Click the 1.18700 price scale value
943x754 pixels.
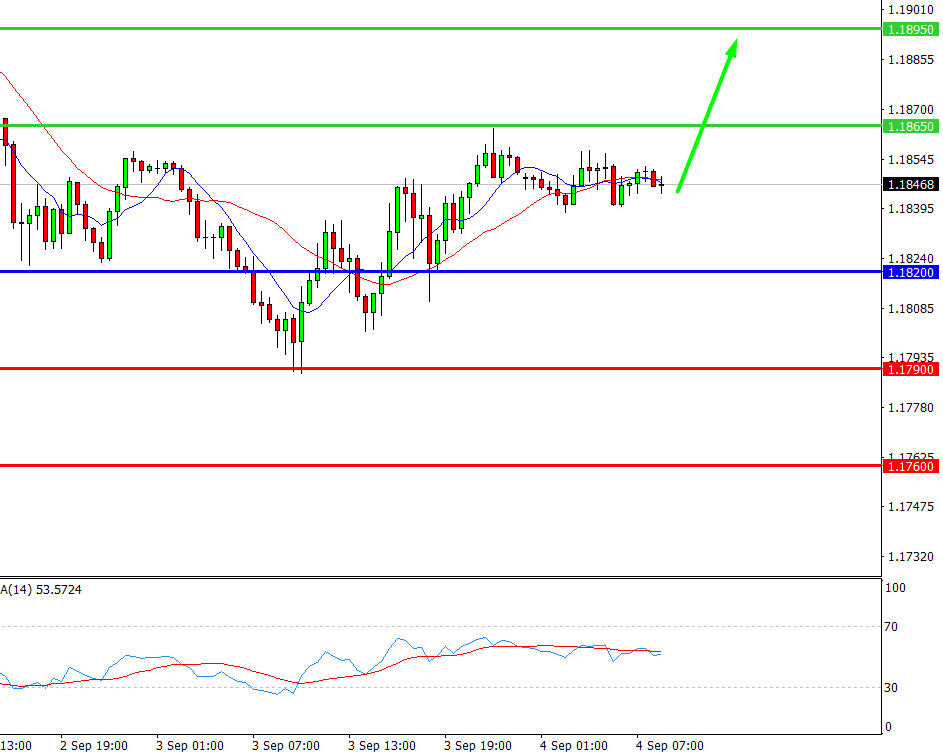[x=911, y=109]
